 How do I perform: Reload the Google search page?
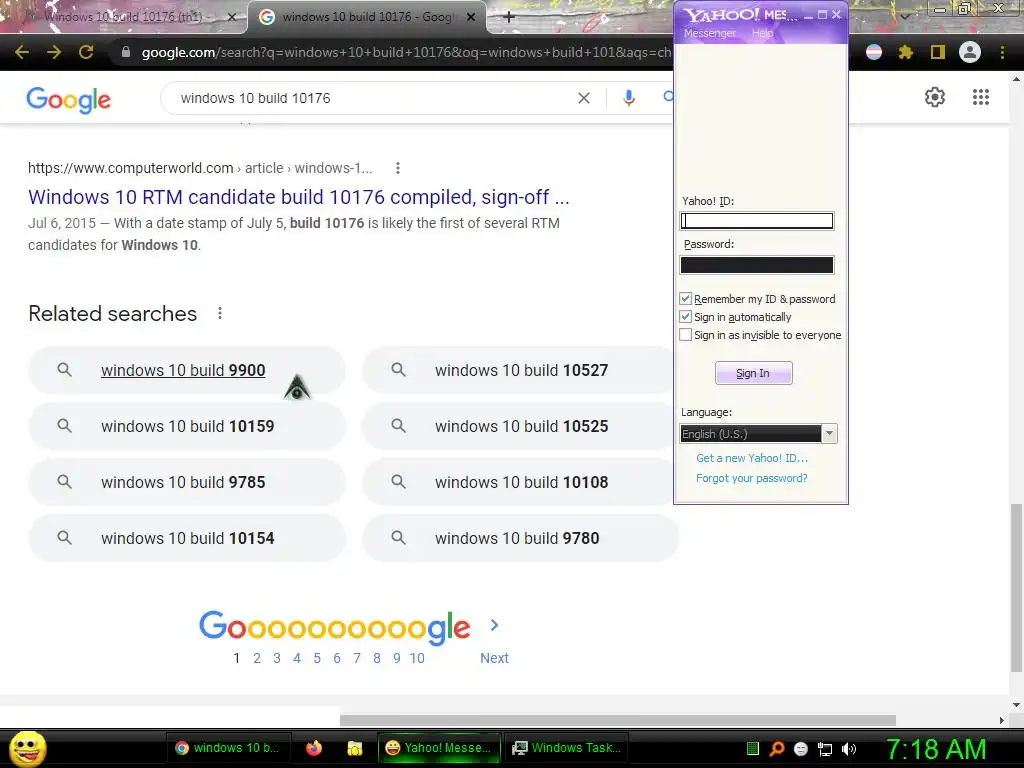tap(86, 52)
